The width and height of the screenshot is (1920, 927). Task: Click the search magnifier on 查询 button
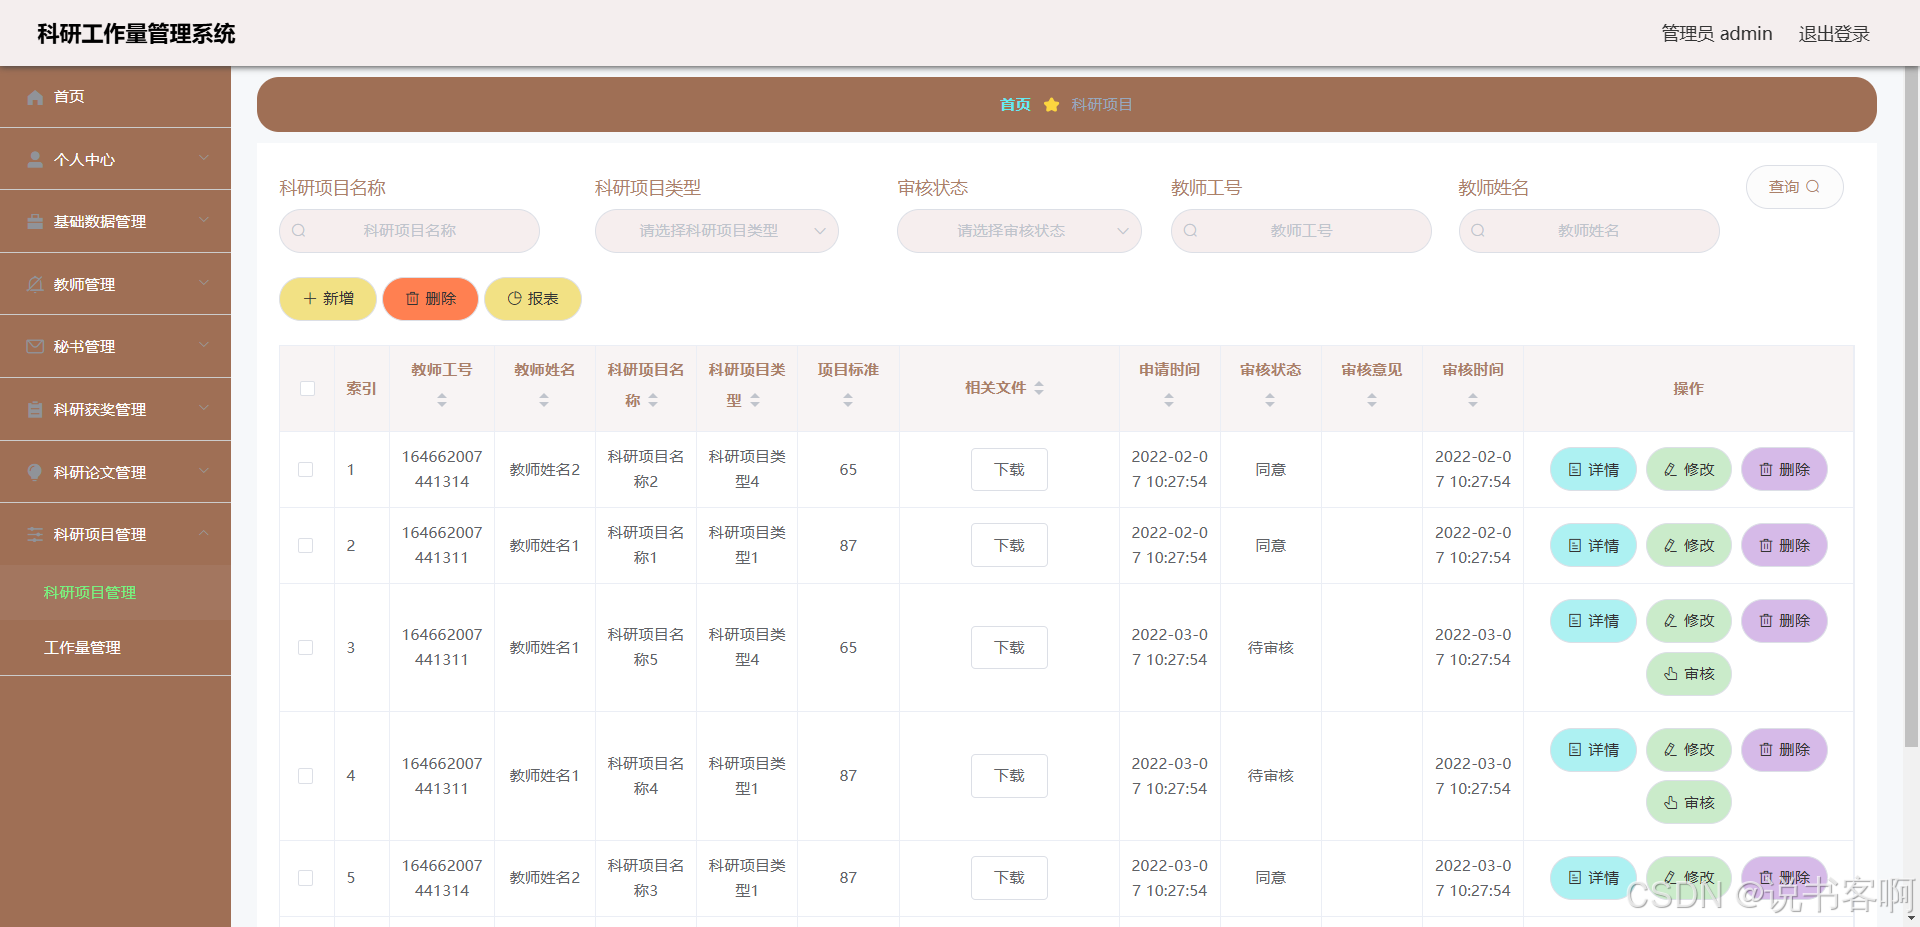(1813, 187)
